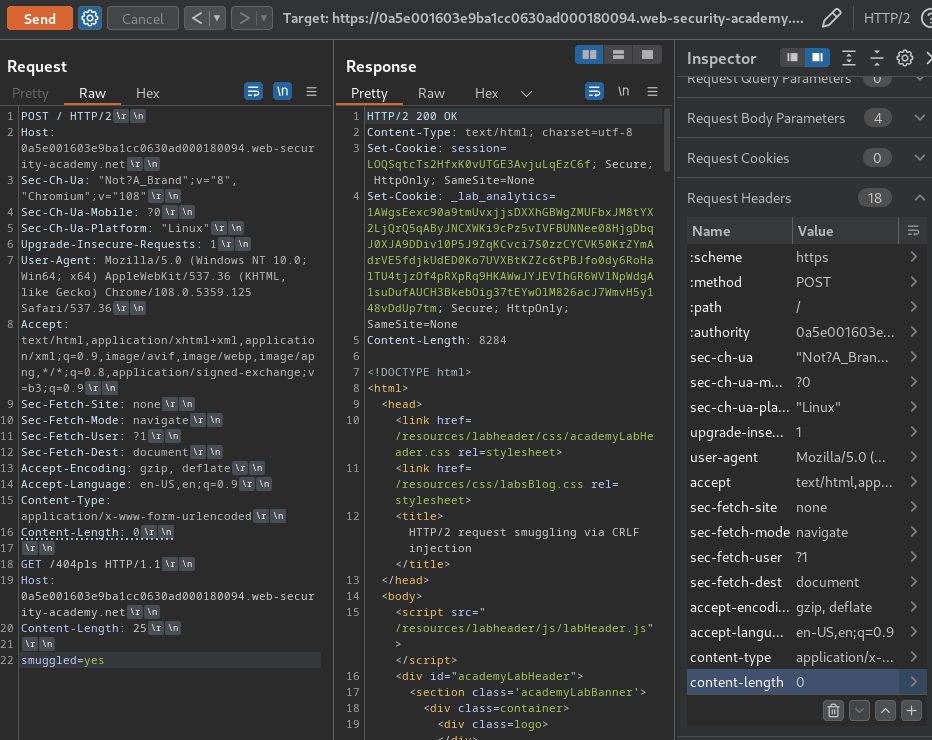Add new header plus icon
This screenshot has height=740, width=932.
point(911,710)
